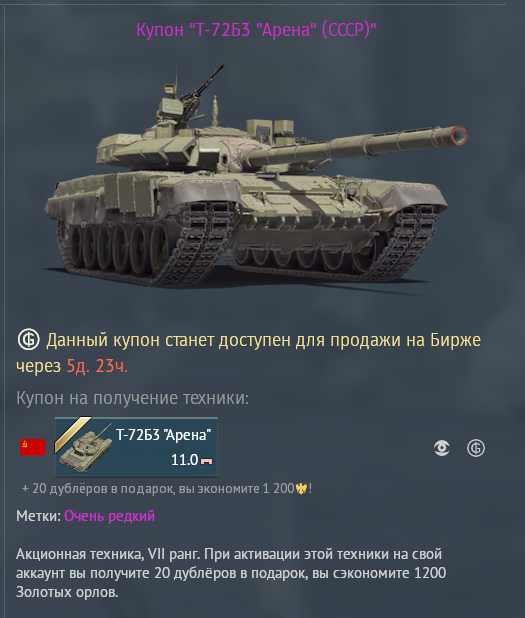Click the Метки label
Image resolution: width=525 pixels, height=618 pixels.
(x=39, y=516)
